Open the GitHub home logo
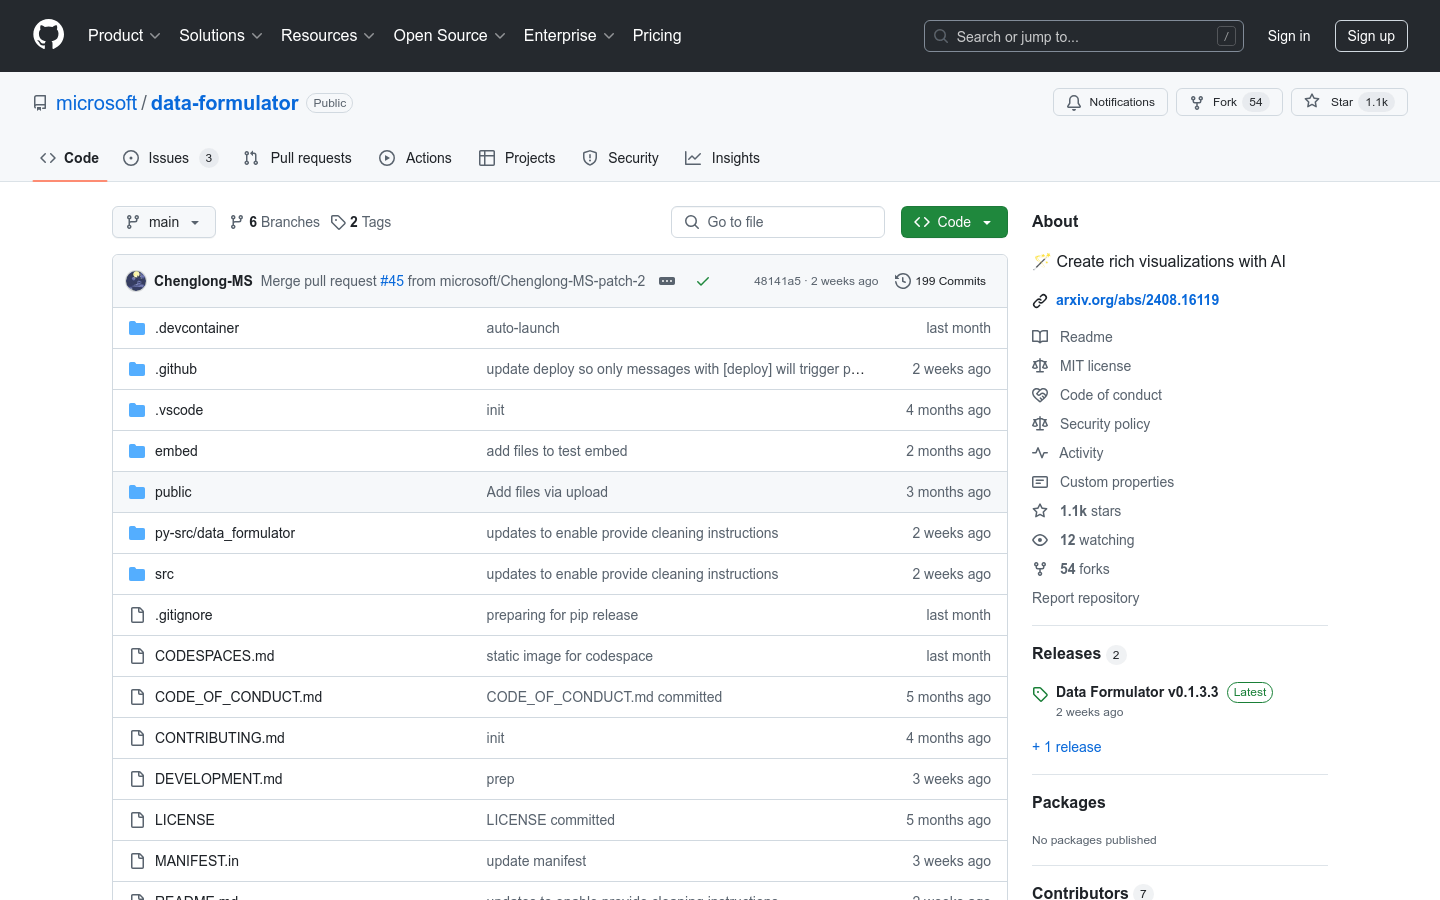Viewport: 1440px width, 900px height. [x=48, y=35]
